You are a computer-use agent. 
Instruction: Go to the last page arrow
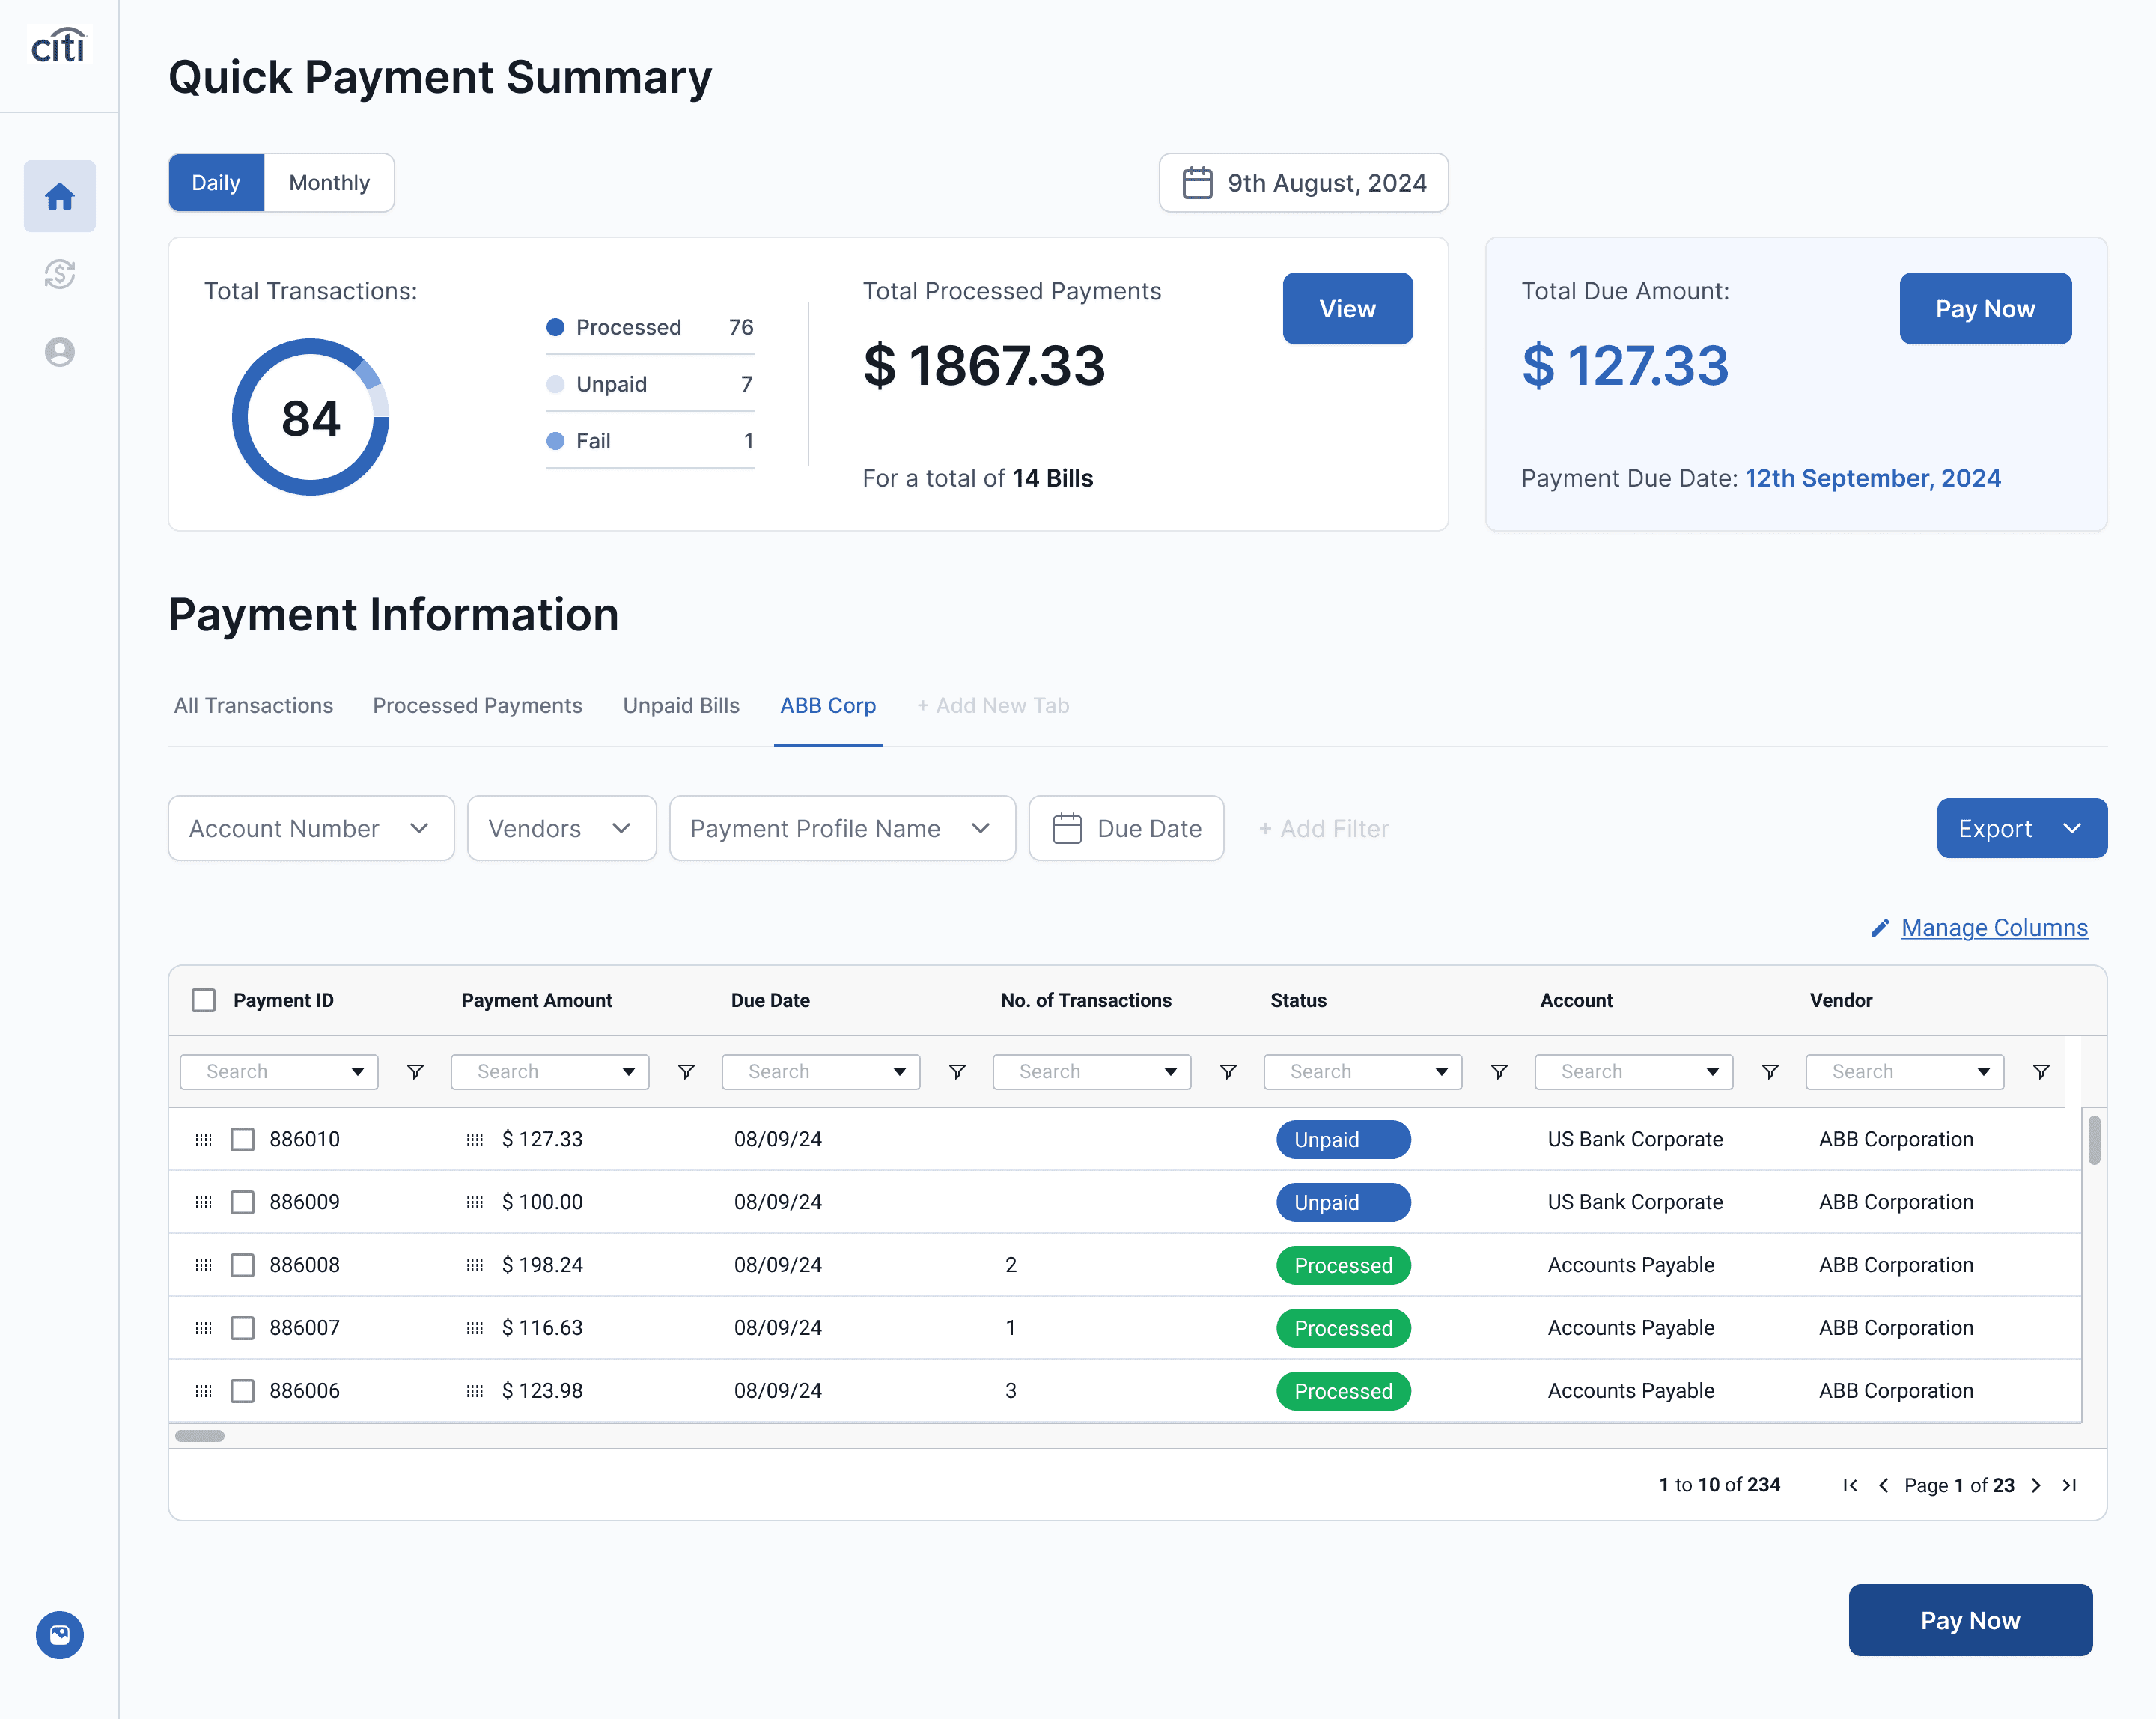coord(2069,1485)
